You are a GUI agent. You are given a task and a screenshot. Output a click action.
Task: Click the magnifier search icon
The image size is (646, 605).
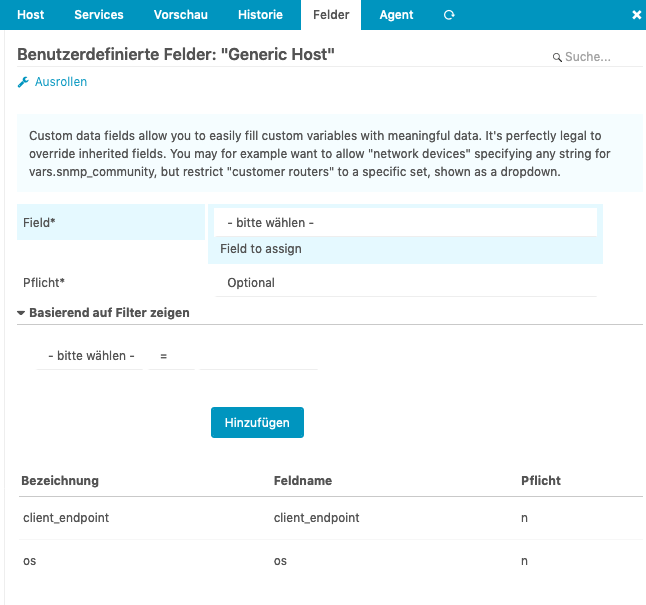coord(557,58)
